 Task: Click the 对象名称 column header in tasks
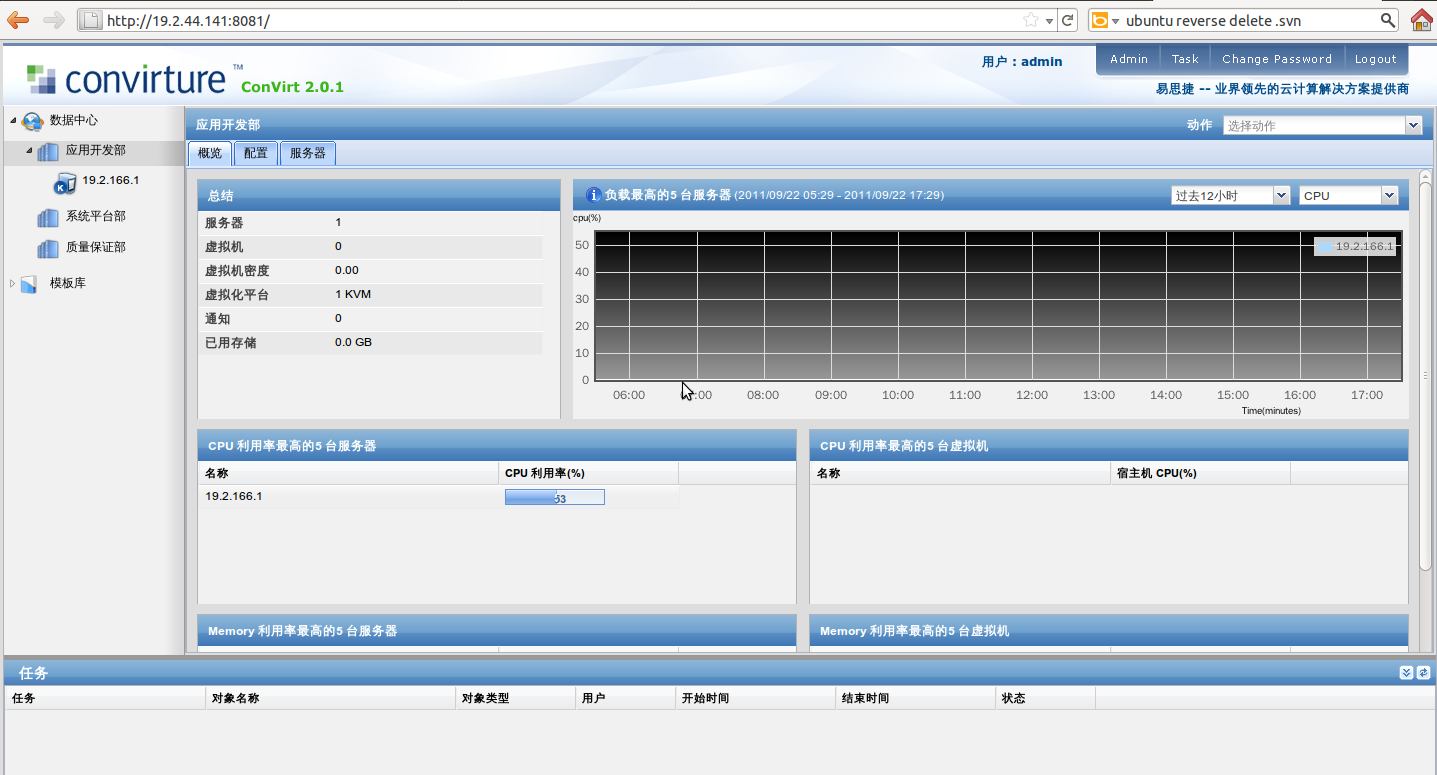[x=330, y=698]
